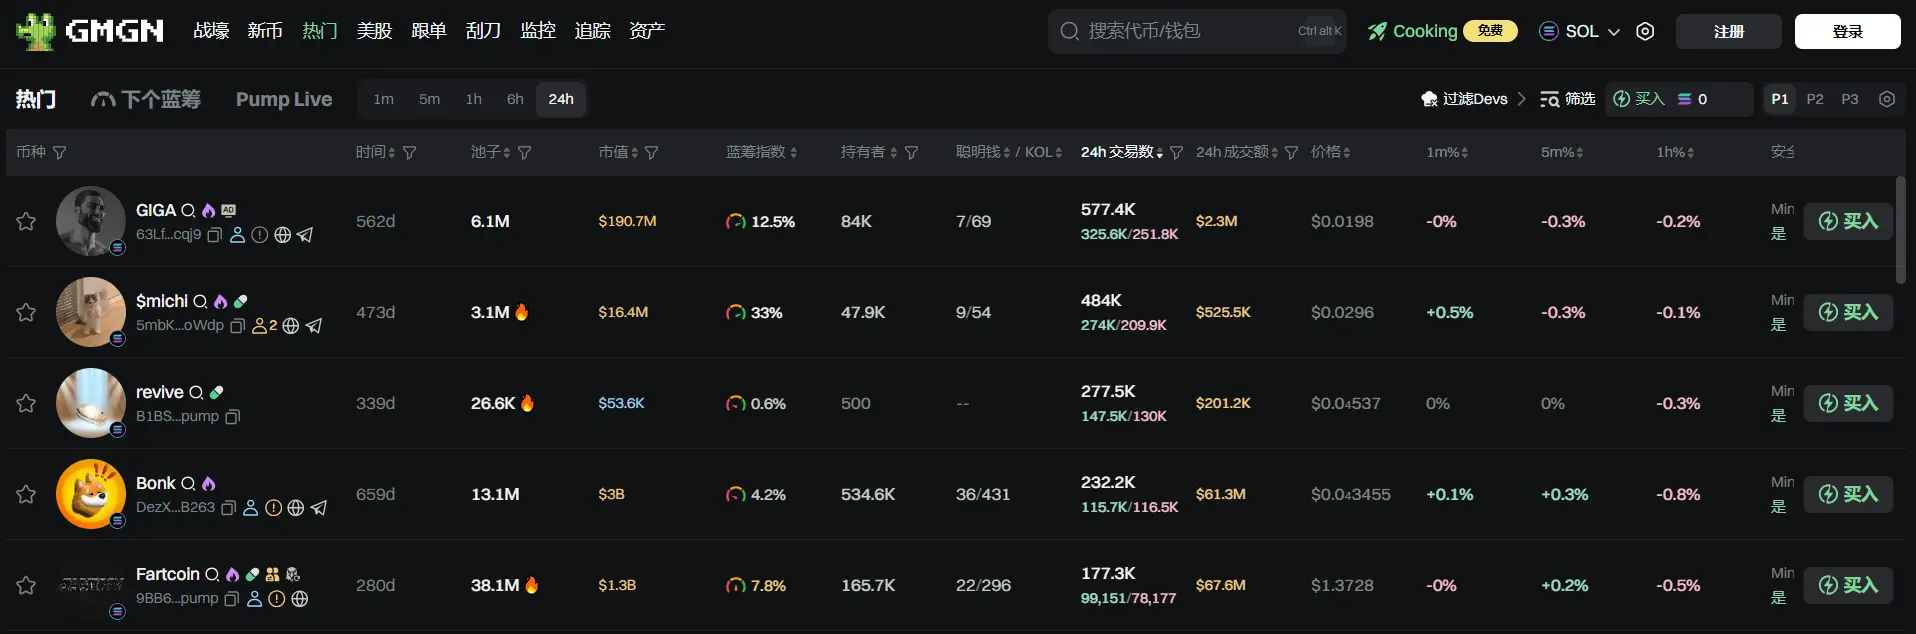Click the search magnifier next to Bonk
This screenshot has width=1916, height=634.
tap(188, 484)
